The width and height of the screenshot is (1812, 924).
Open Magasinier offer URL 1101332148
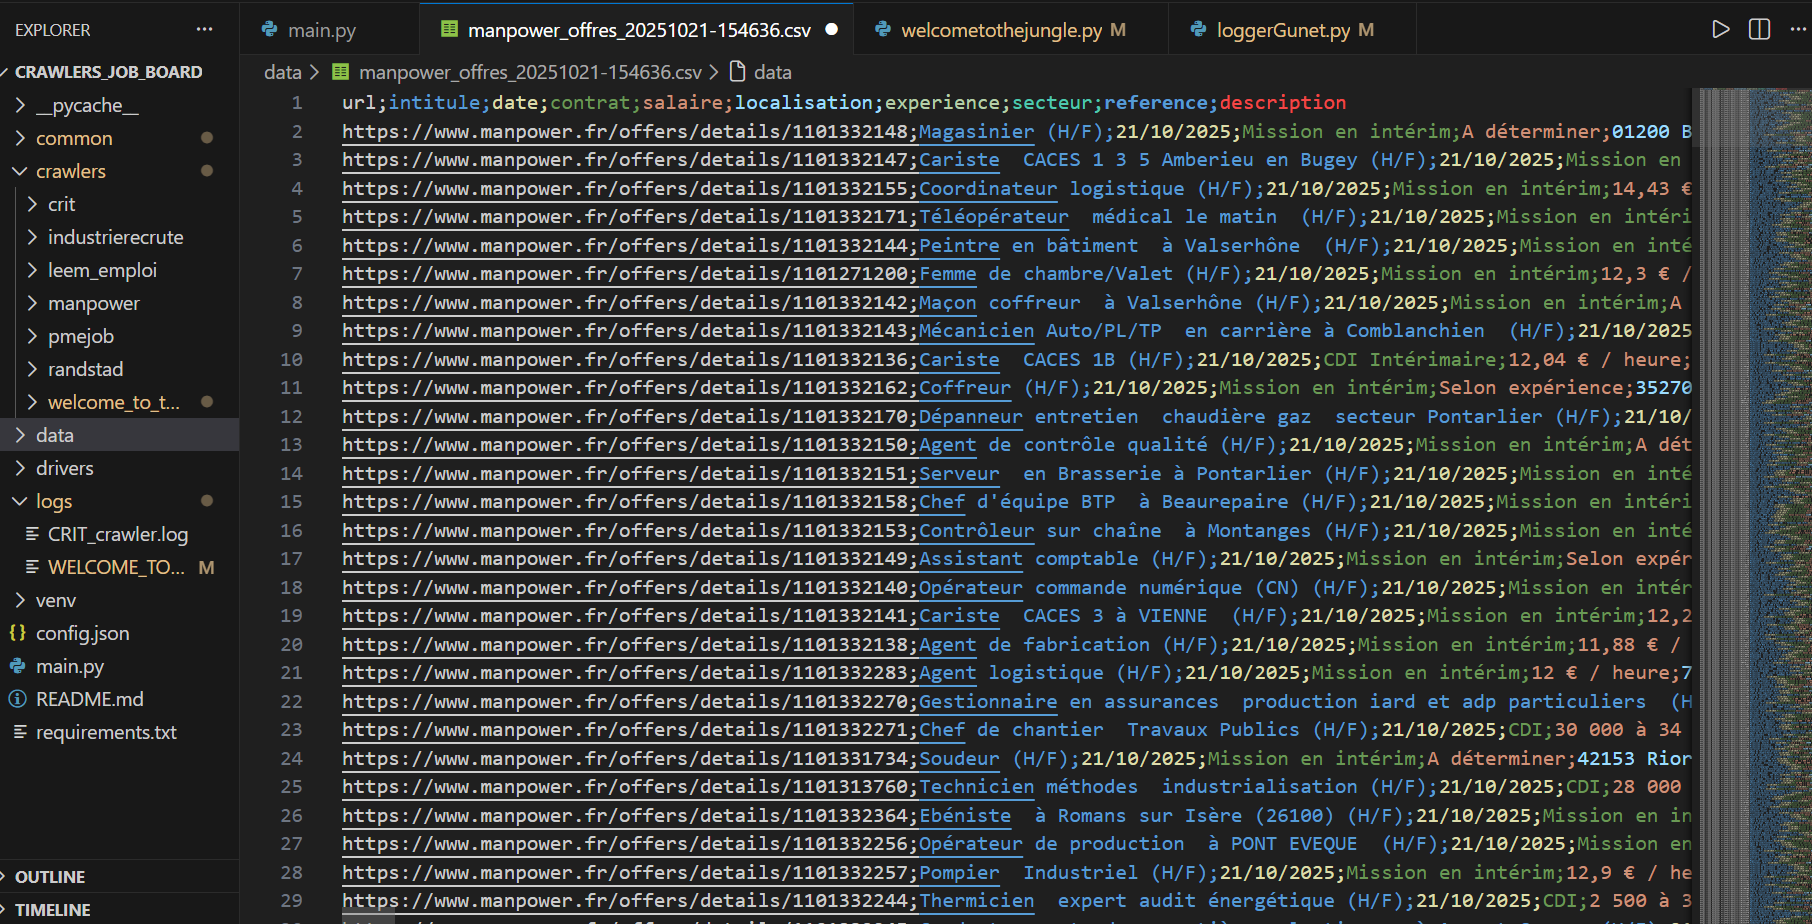click(x=625, y=131)
